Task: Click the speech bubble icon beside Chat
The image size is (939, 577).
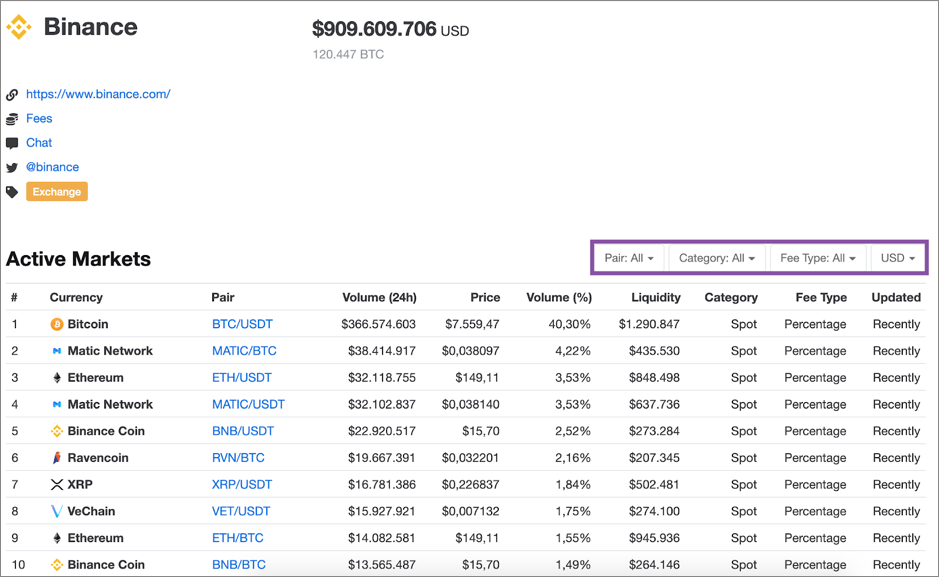Action: coord(12,143)
